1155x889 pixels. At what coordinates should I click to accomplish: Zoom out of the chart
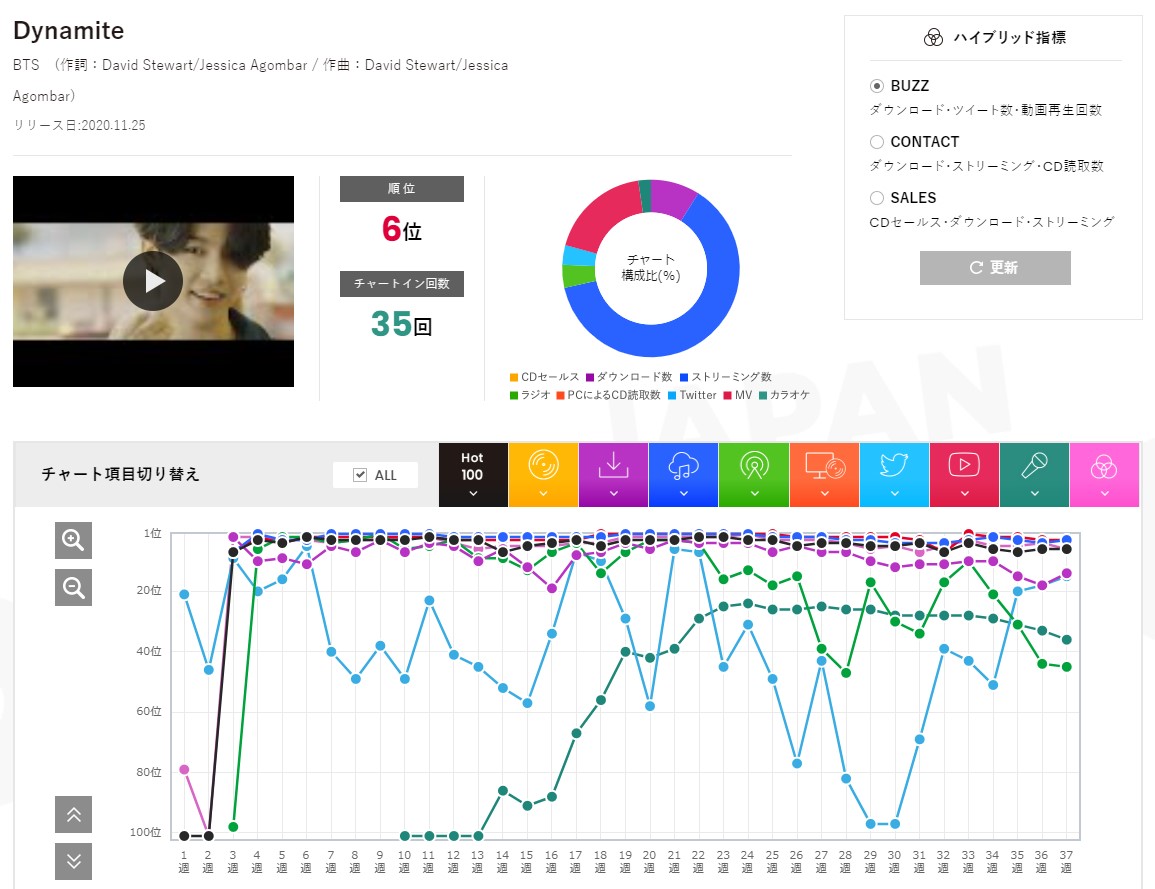73,588
